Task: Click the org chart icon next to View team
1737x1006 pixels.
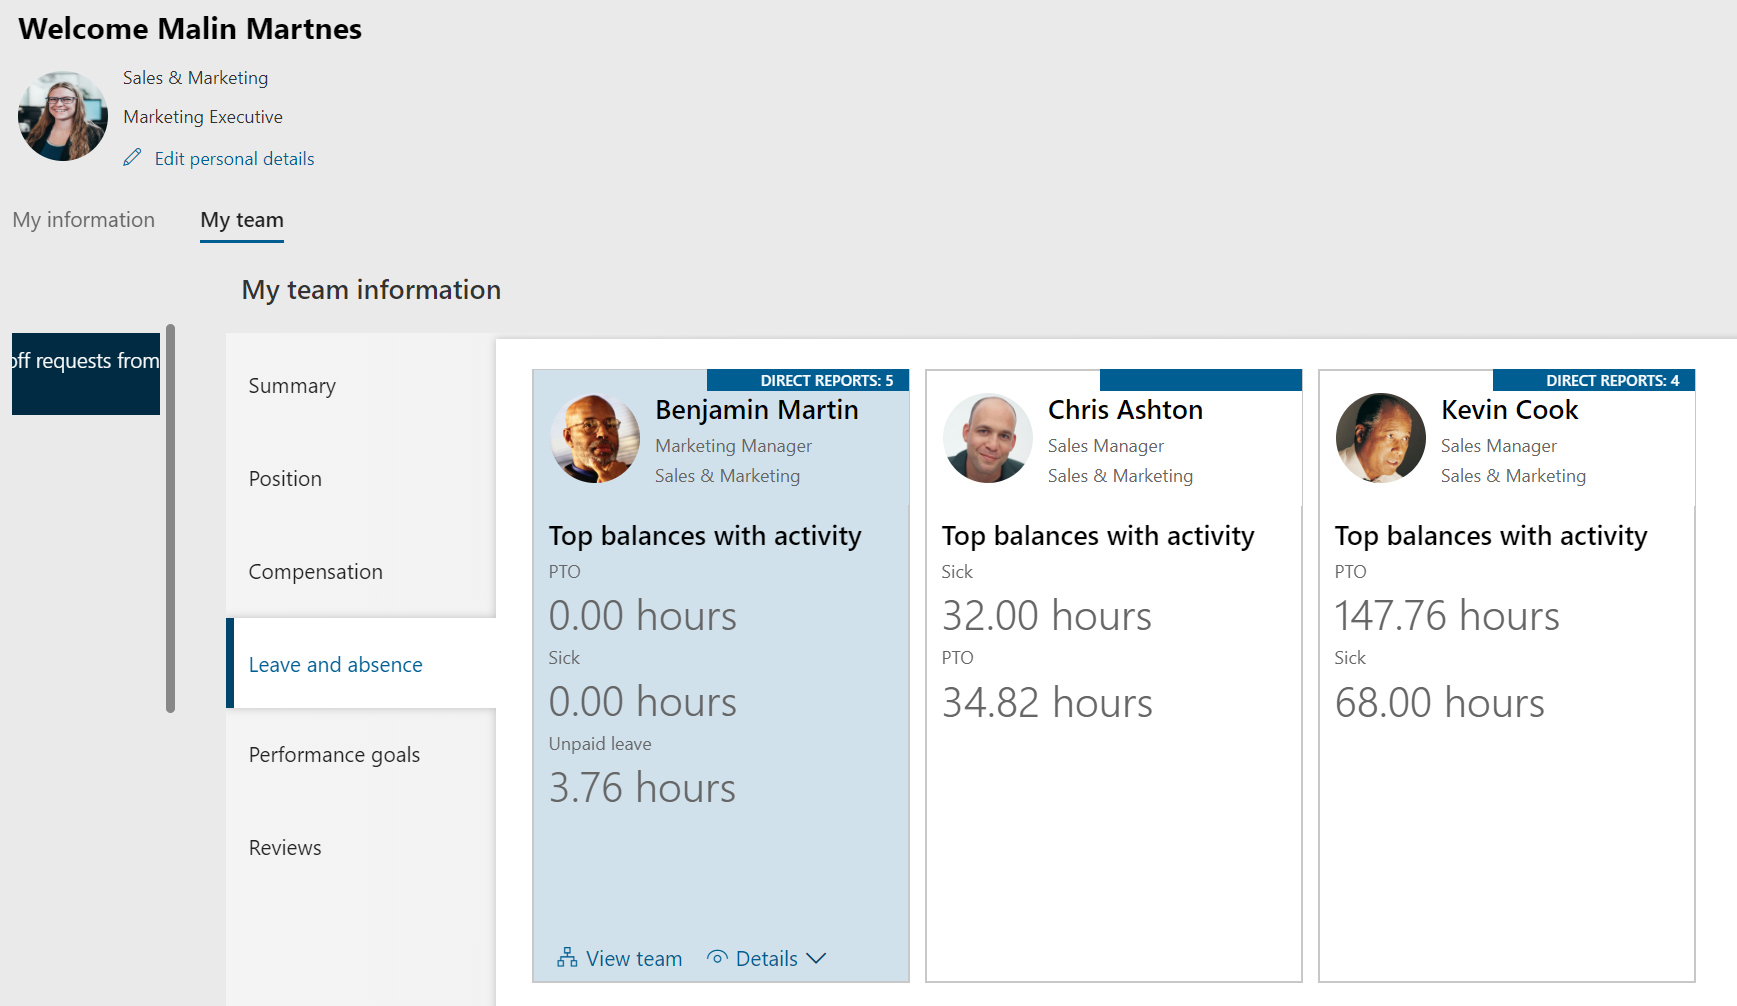Action: (x=566, y=958)
